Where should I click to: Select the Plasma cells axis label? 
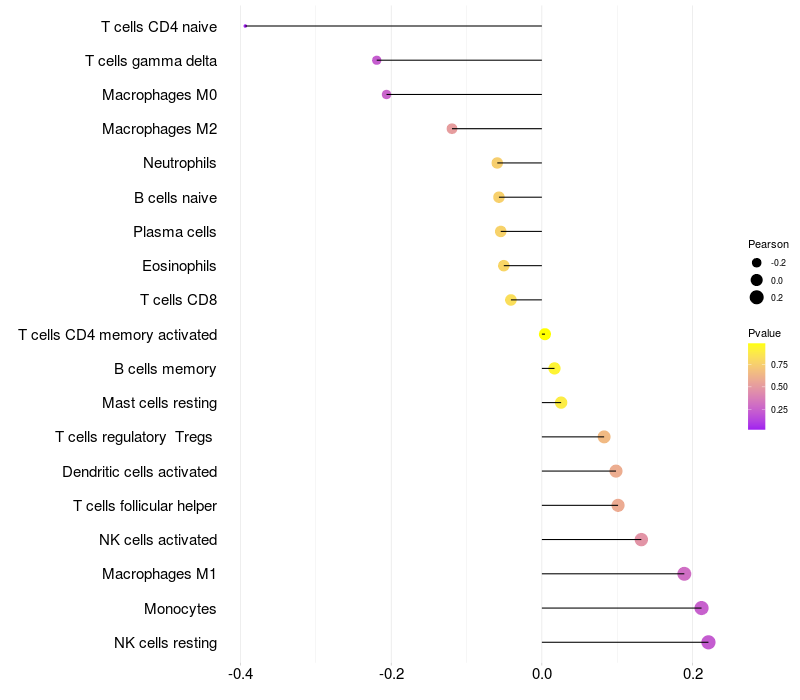pos(175,232)
